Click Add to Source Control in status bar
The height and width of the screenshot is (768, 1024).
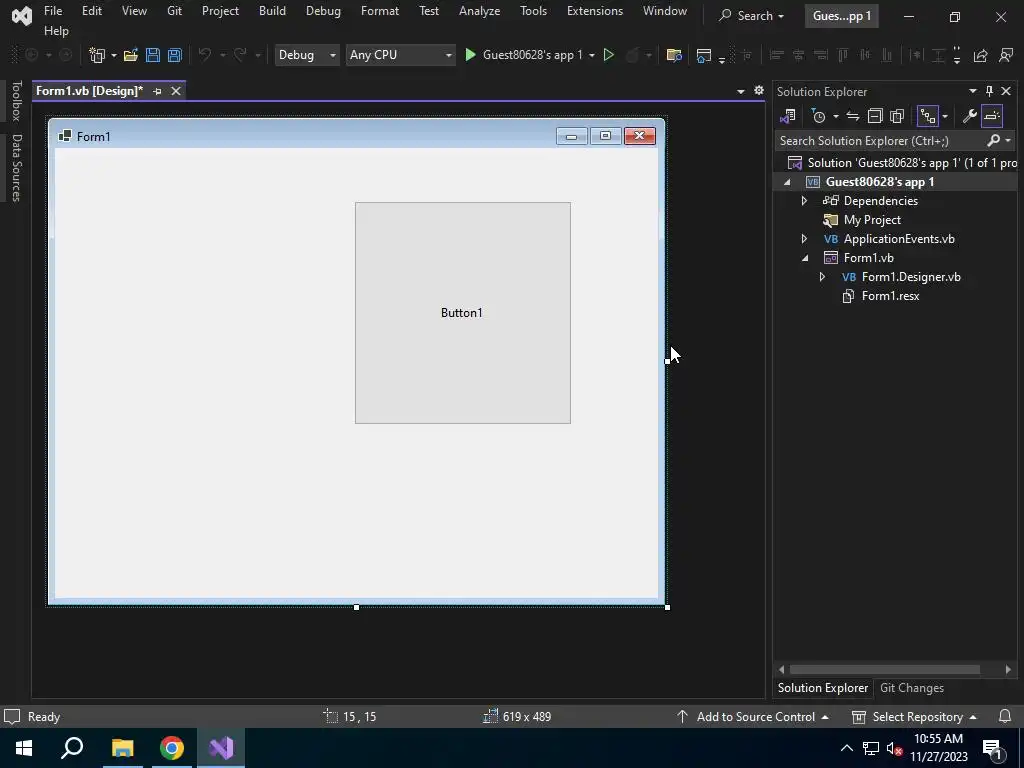(753, 716)
